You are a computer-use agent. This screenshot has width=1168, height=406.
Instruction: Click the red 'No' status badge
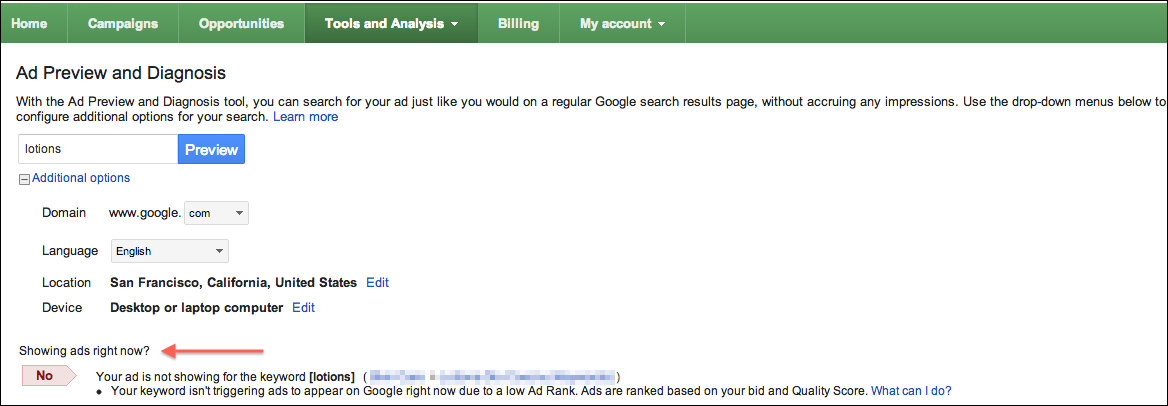point(48,376)
